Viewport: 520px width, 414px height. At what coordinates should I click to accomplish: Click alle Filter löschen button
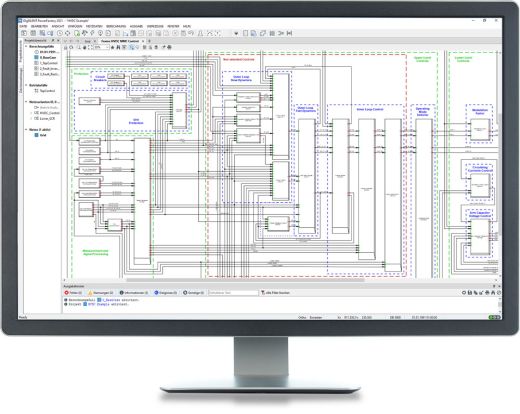click(275, 293)
